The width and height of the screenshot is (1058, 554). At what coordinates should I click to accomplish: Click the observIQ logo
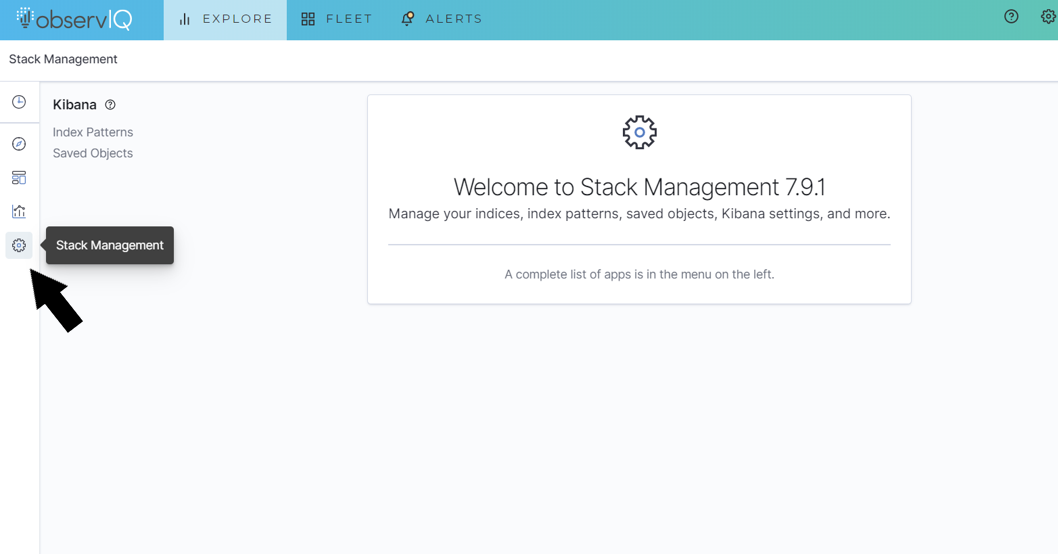point(74,19)
